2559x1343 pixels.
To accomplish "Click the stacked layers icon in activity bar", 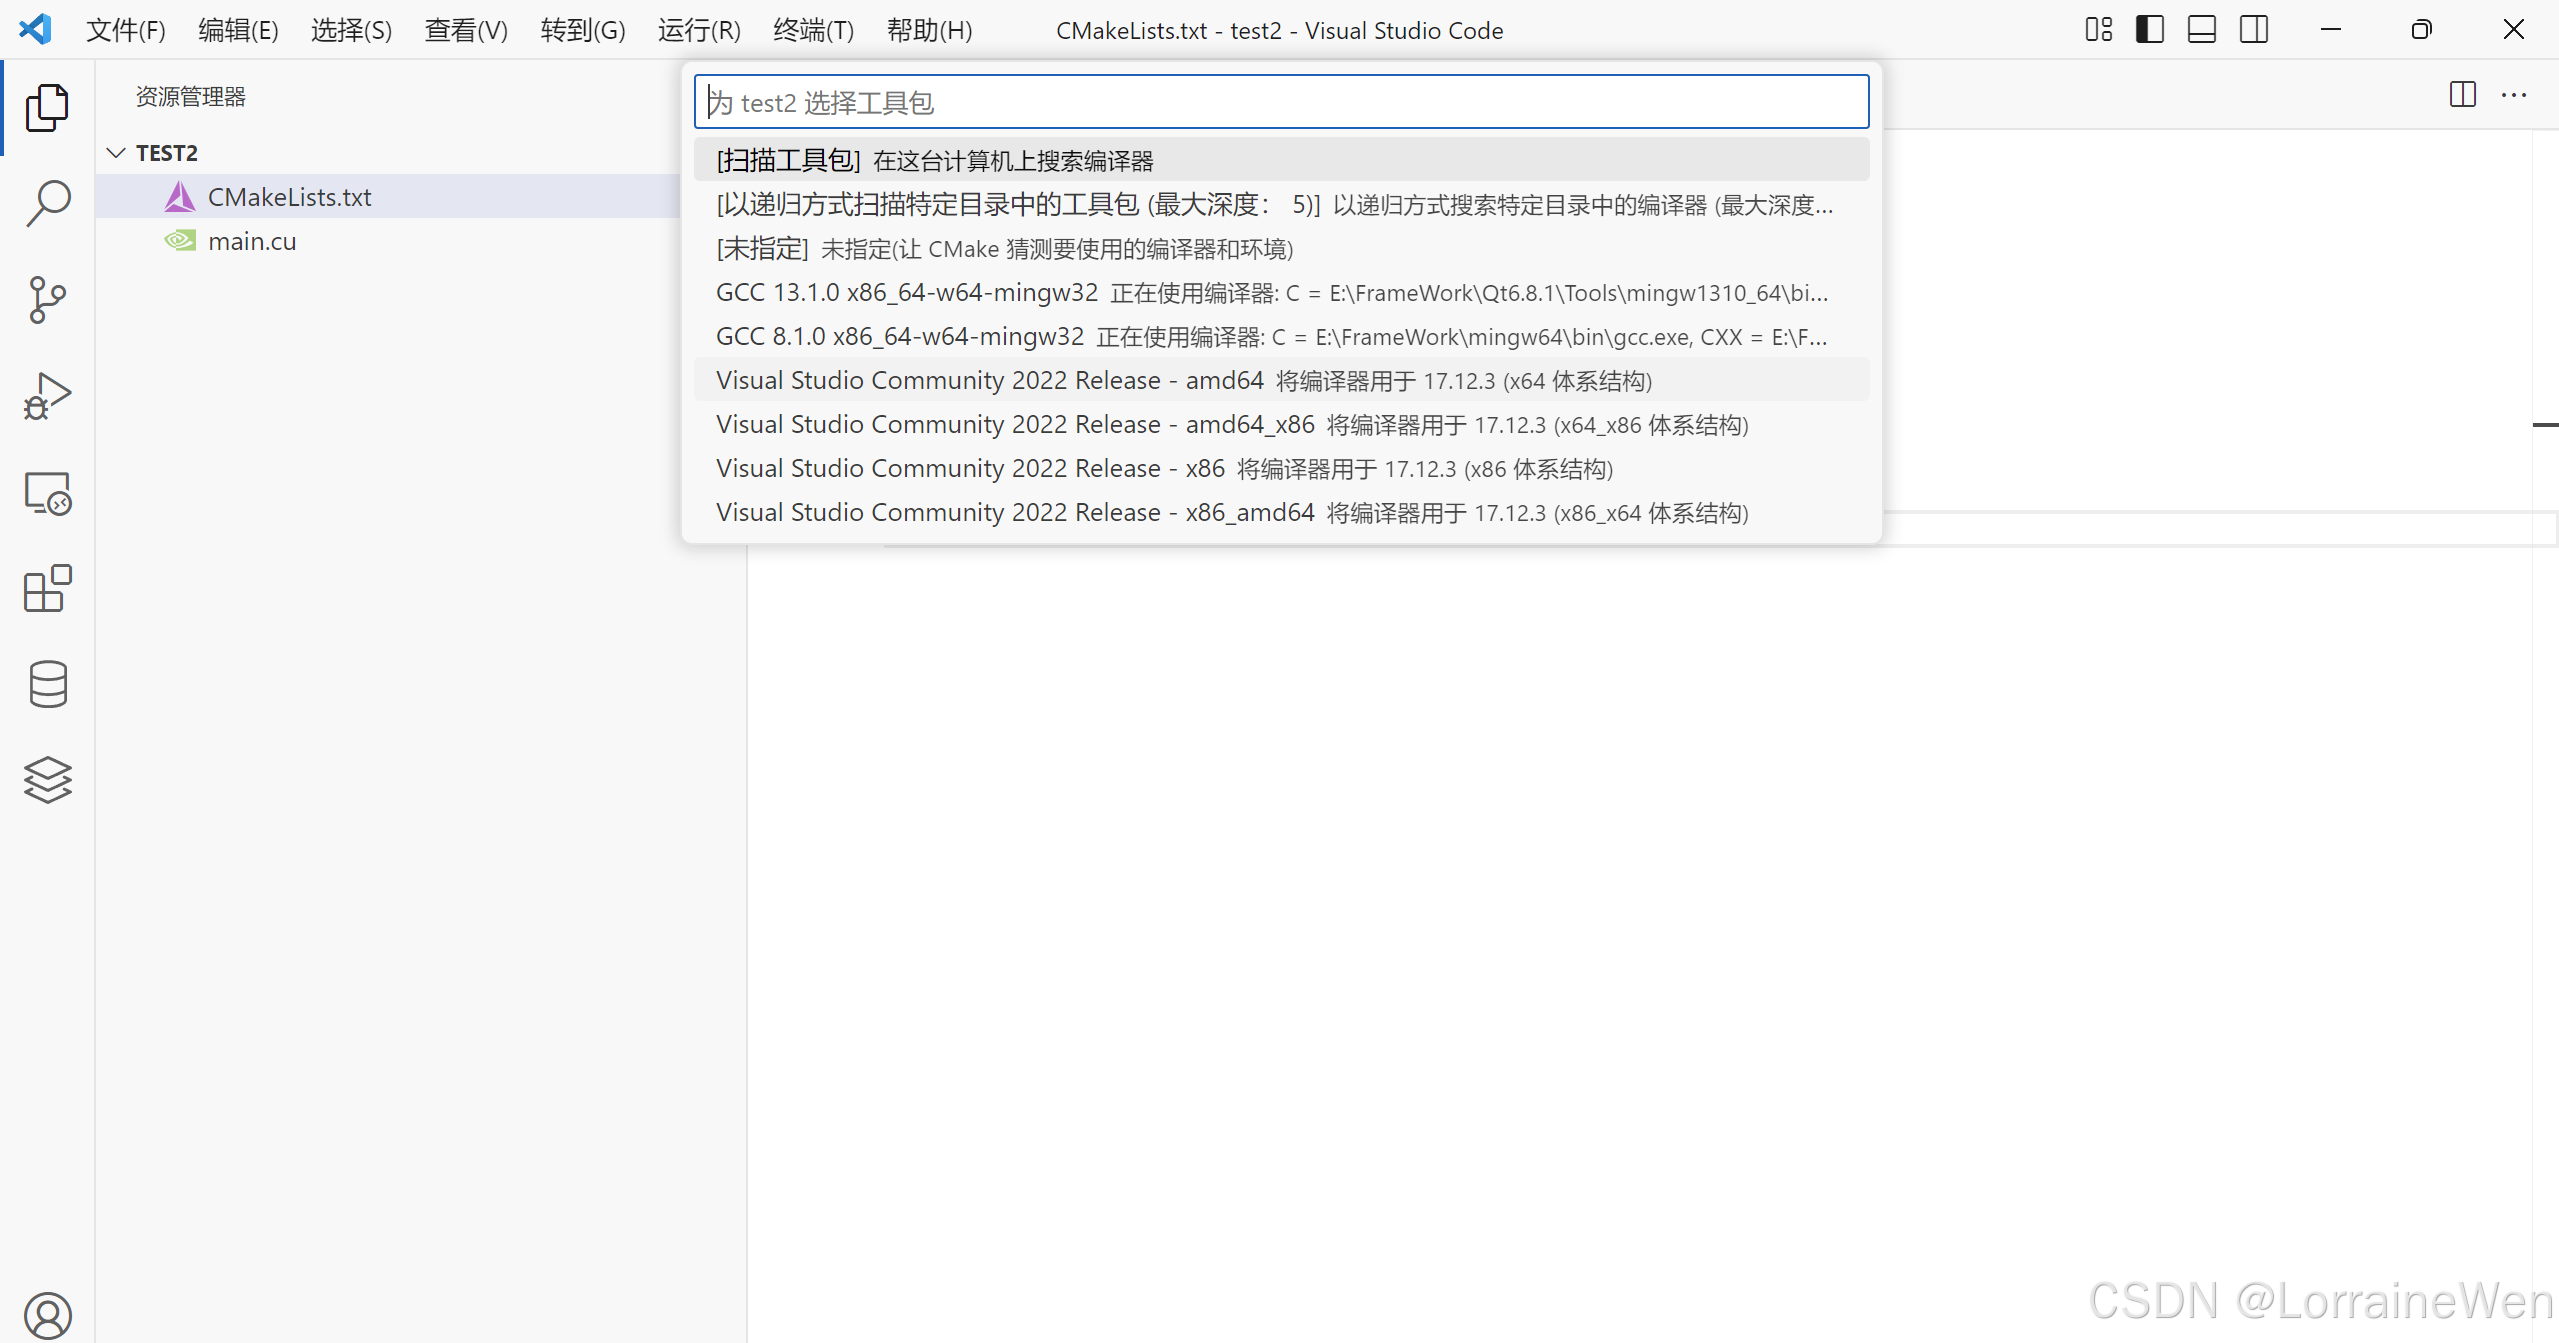I will point(47,780).
